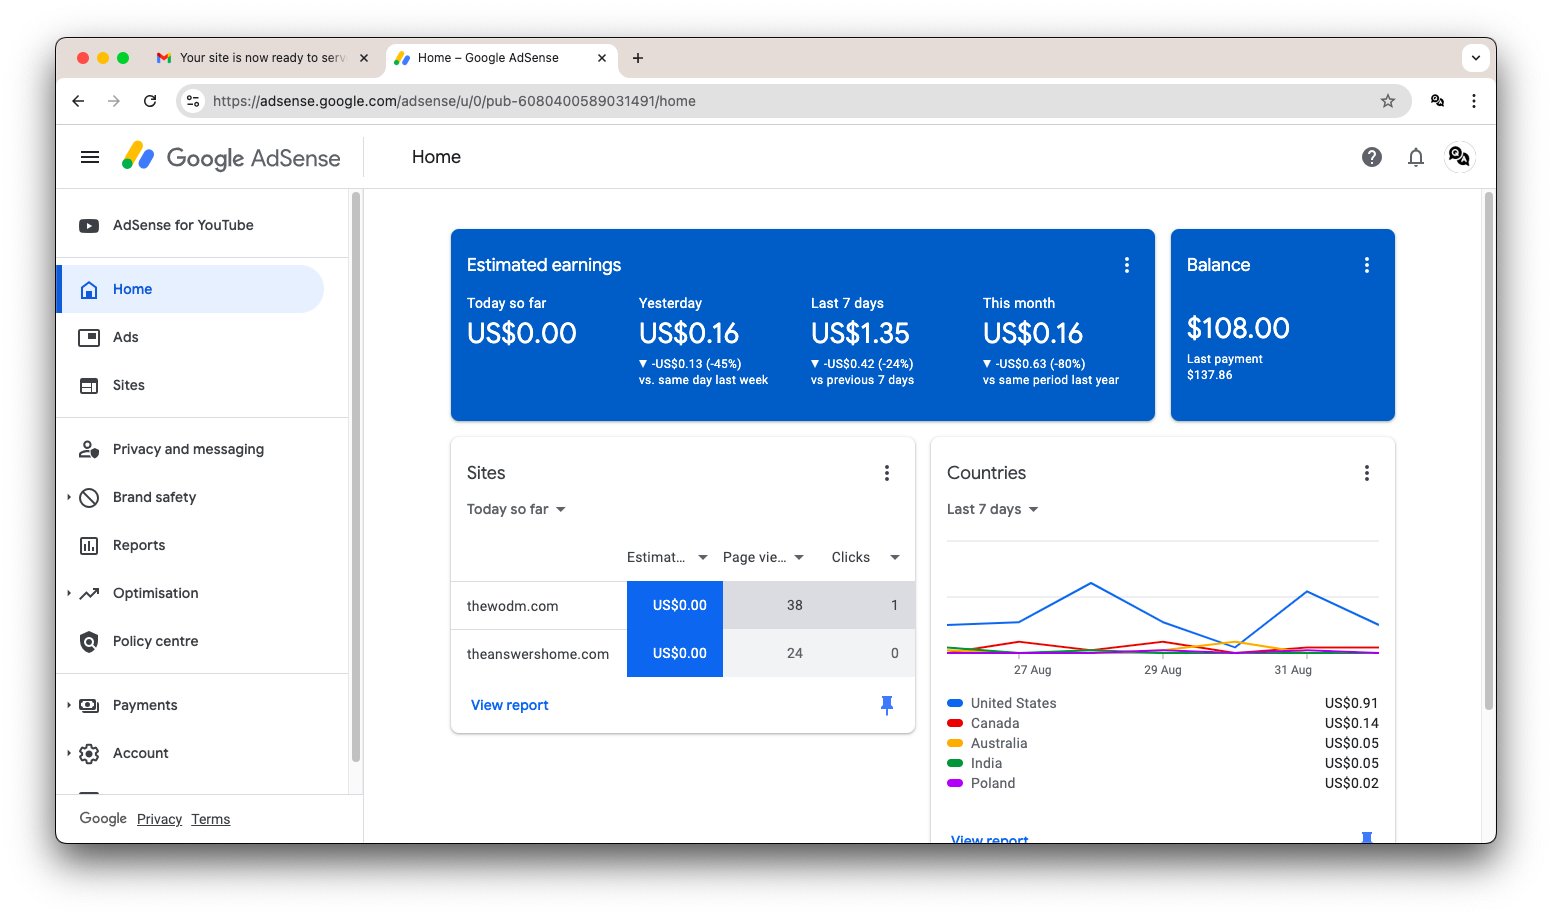Click the Brand safety blocked icon
Screen dimensions: 1552x917
coord(89,498)
